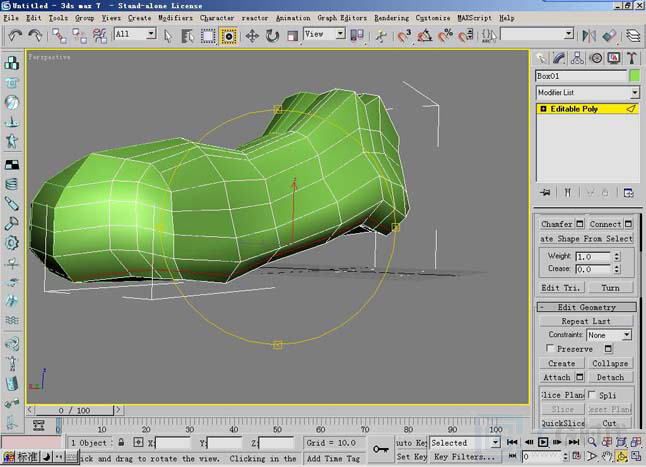Switch to the Create command panel tab
Viewport: 646px width, 467px height.
tap(541, 58)
